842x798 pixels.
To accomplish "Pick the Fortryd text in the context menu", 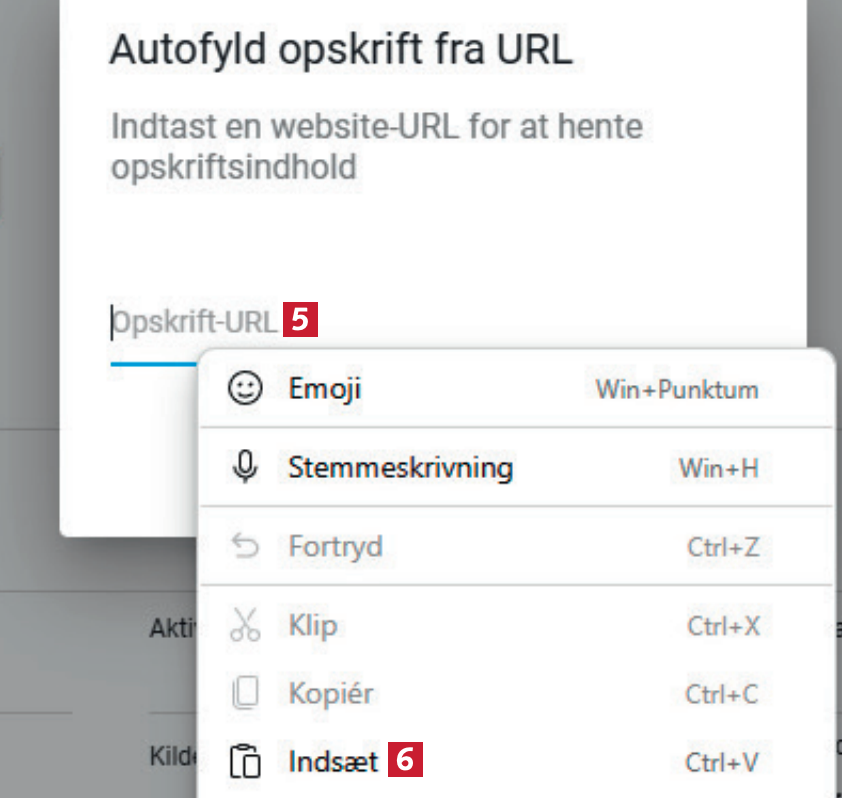I will pyautogui.click(x=335, y=547).
